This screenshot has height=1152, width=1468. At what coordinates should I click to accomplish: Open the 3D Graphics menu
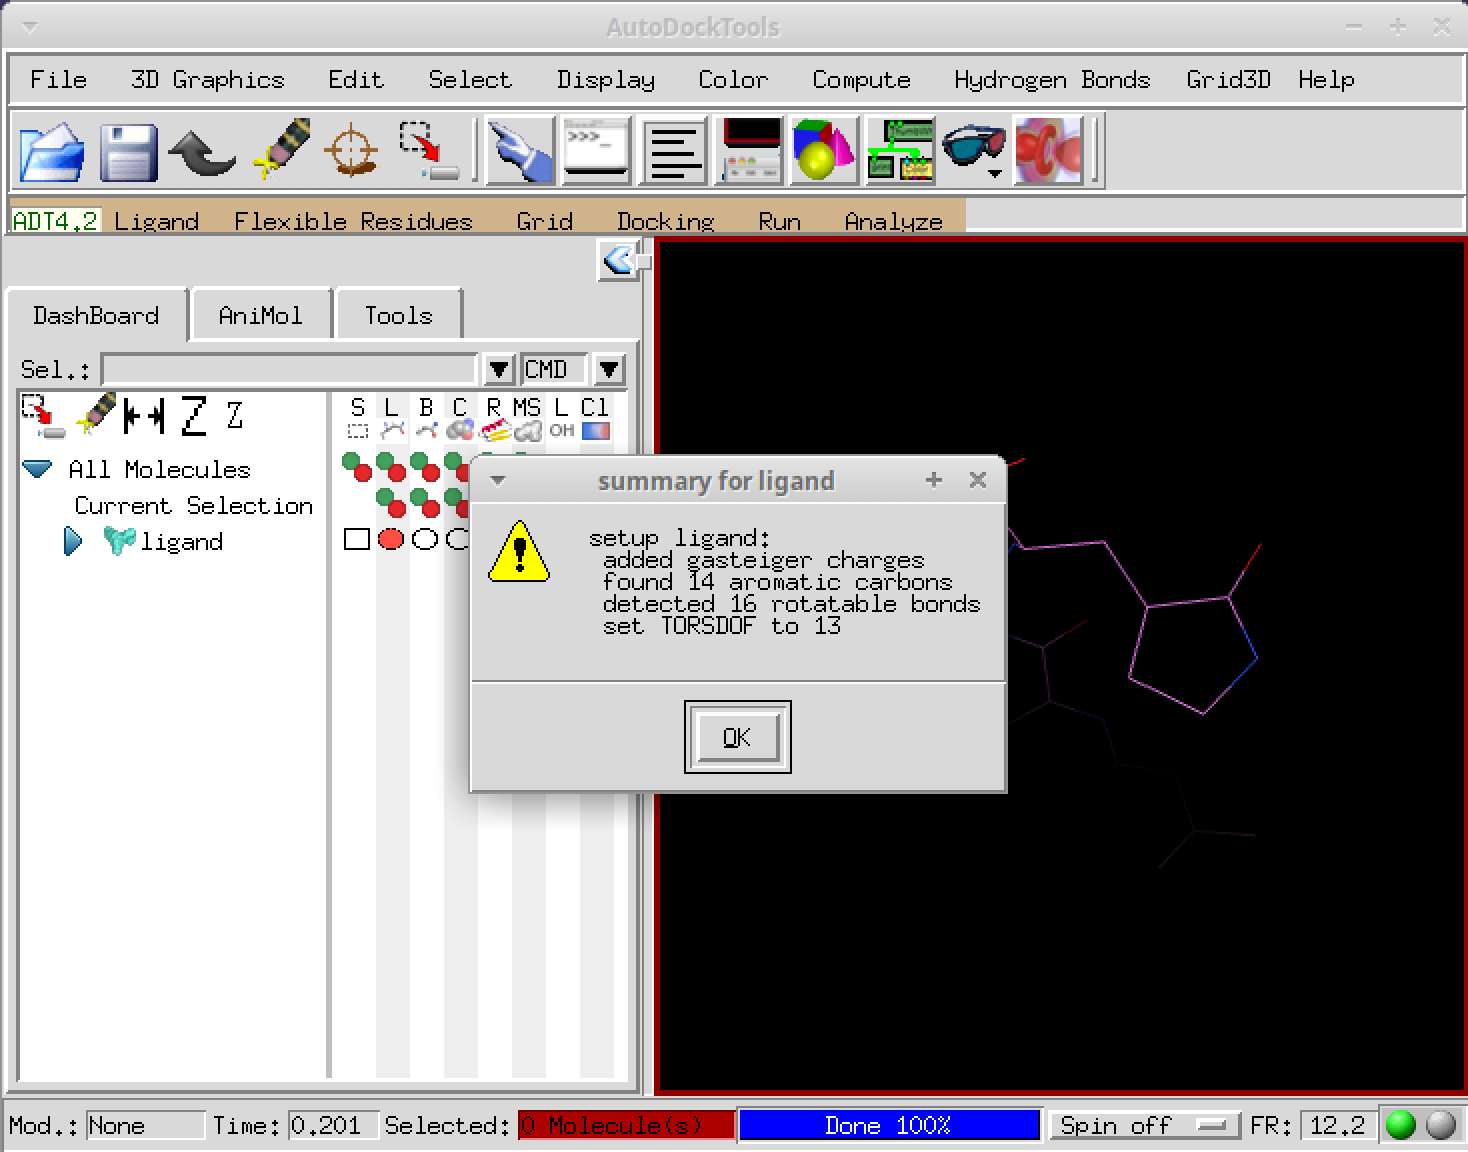208,80
